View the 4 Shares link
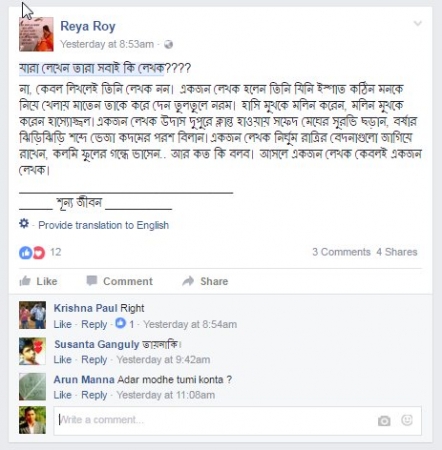The height and width of the screenshot is (450, 442). [397, 252]
